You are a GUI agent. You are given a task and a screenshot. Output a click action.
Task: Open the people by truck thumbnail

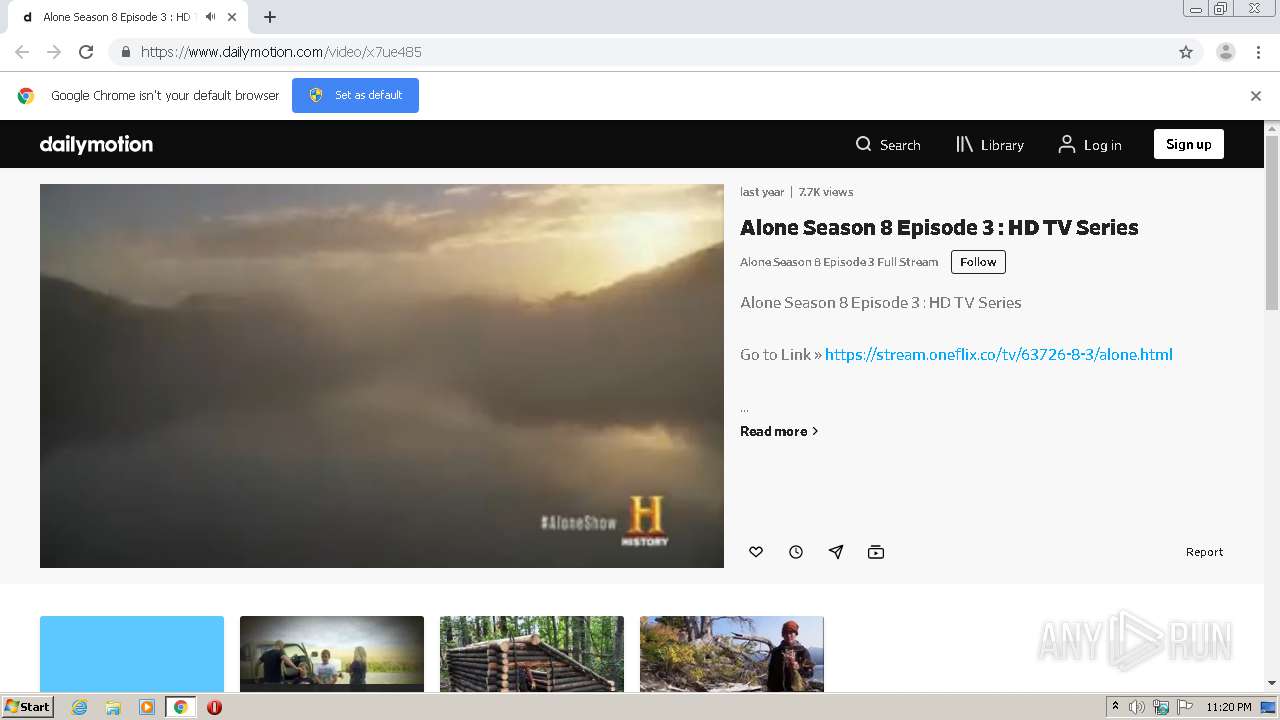pyautogui.click(x=332, y=654)
